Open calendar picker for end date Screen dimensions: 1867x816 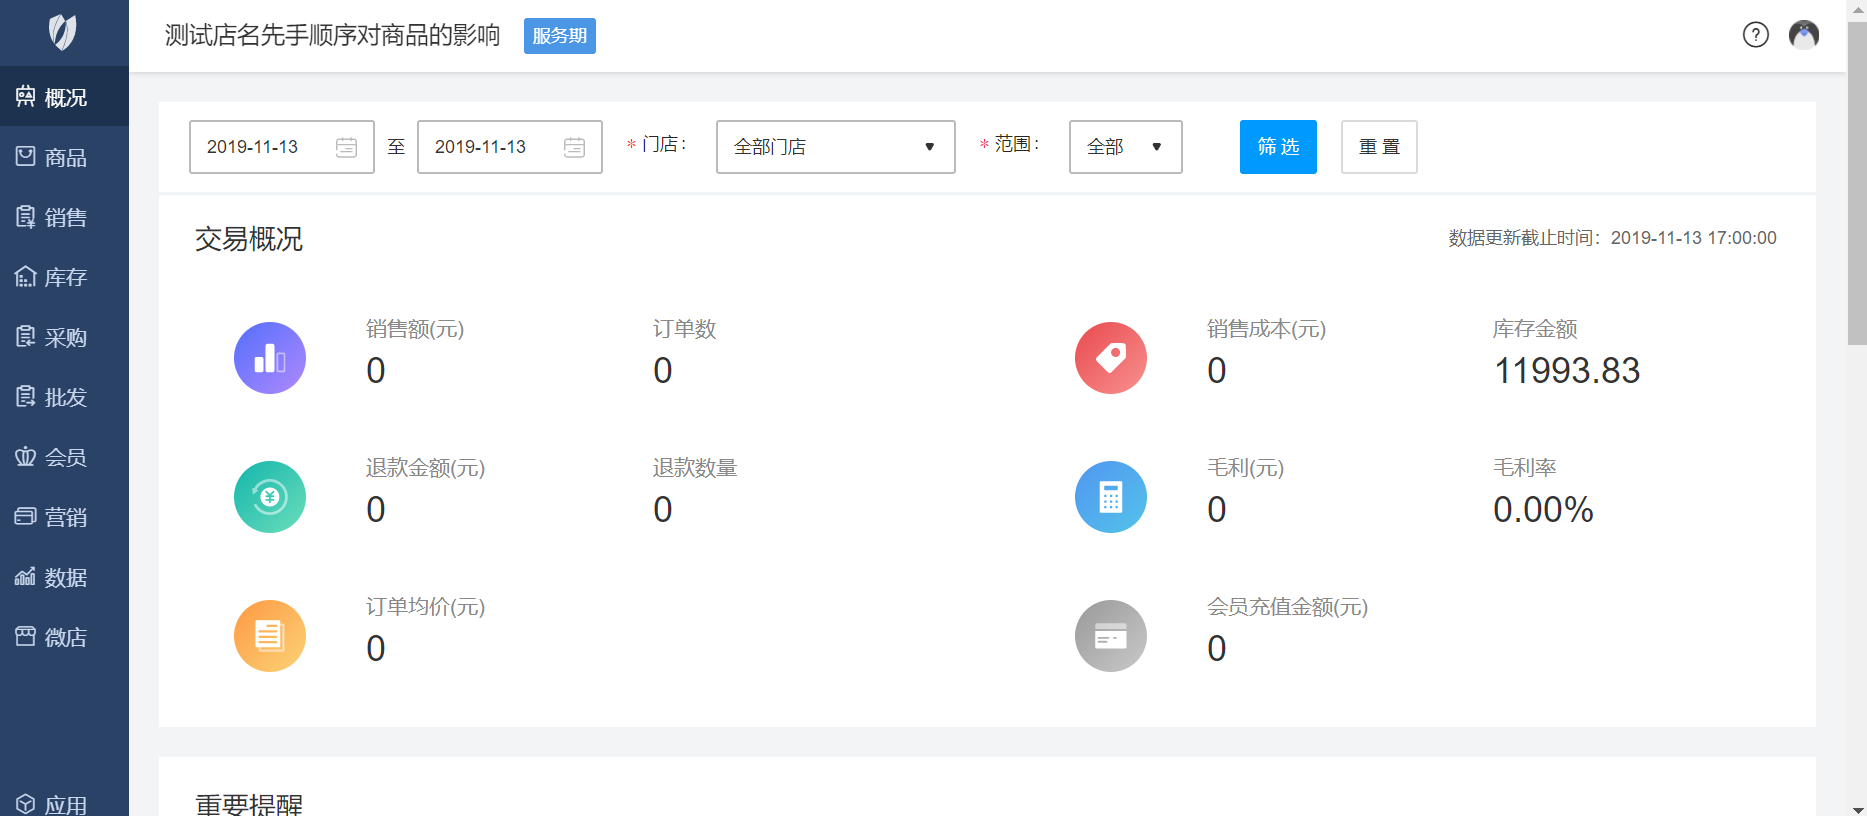coord(574,147)
